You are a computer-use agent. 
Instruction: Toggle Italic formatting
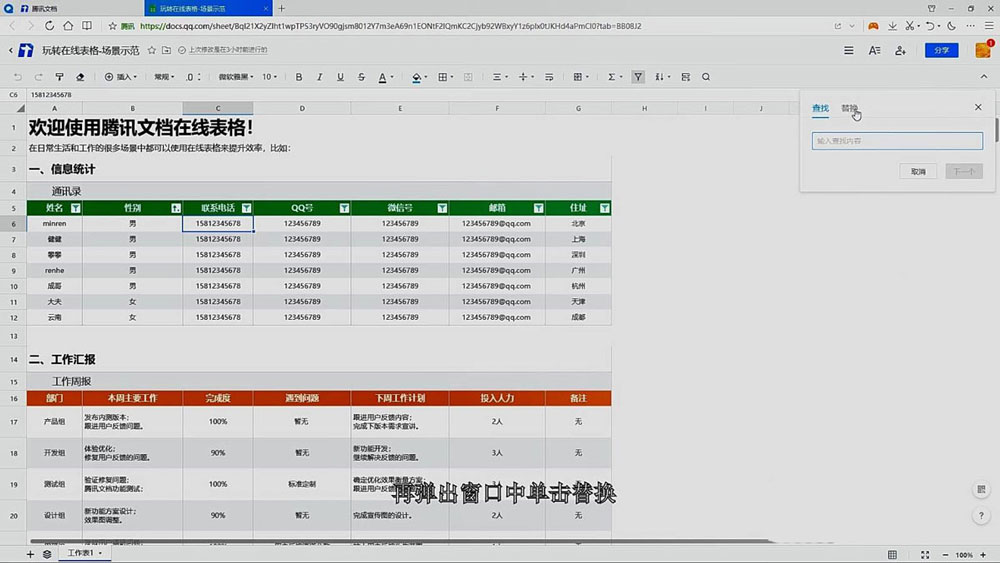(320, 77)
